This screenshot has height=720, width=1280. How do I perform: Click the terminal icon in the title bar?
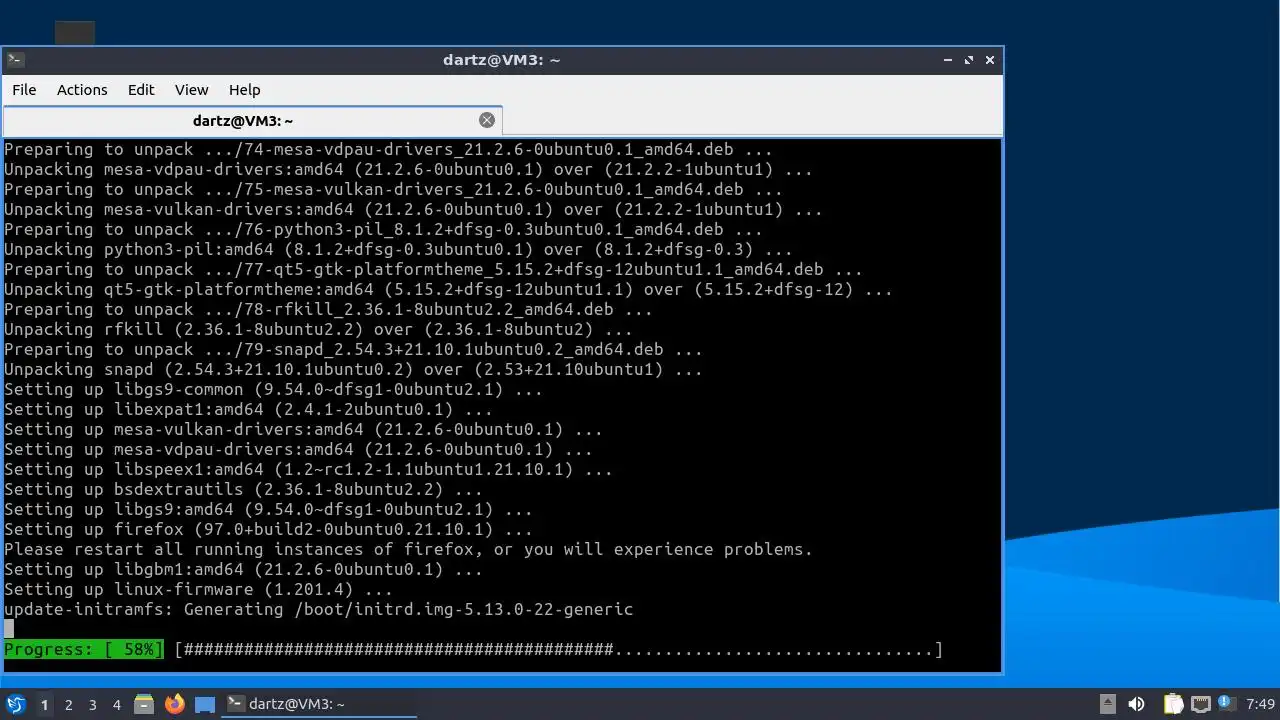tap(15, 60)
